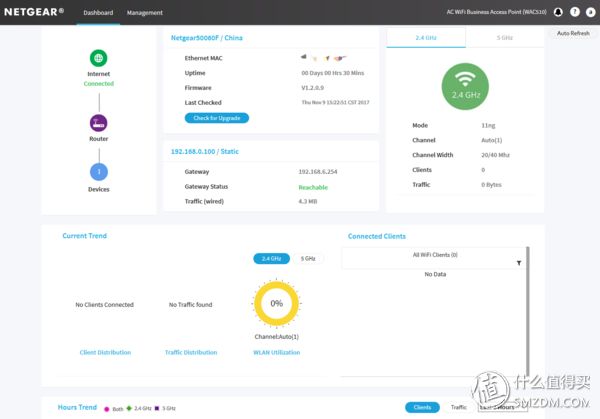The height and width of the screenshot is (419, 600).
Task: Click the 0 Bytes traffic value
Action: coord(491,185)
